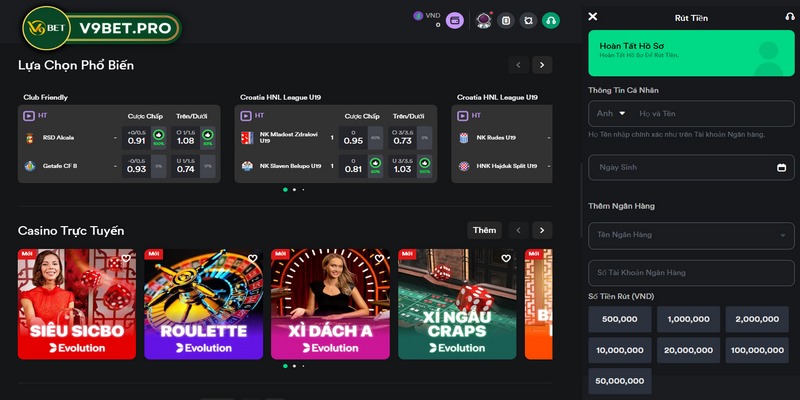The width and height of the screenshot is (800, 400).
Task: Select the 20,000,000 withdrawal amount
Action: click(688, 350)
